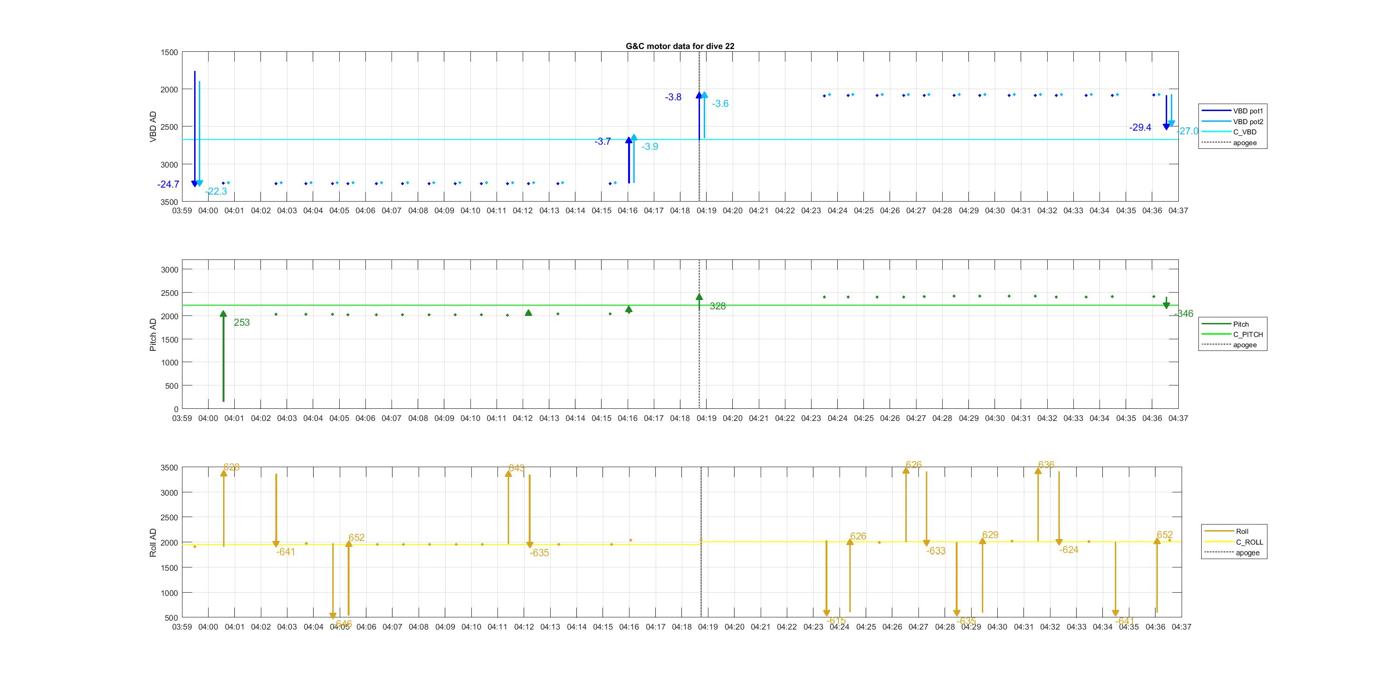Click the '328' pitch data label
Viewport: 1400px width, 693px height.
pyautogui.click(x=717, y=306)
